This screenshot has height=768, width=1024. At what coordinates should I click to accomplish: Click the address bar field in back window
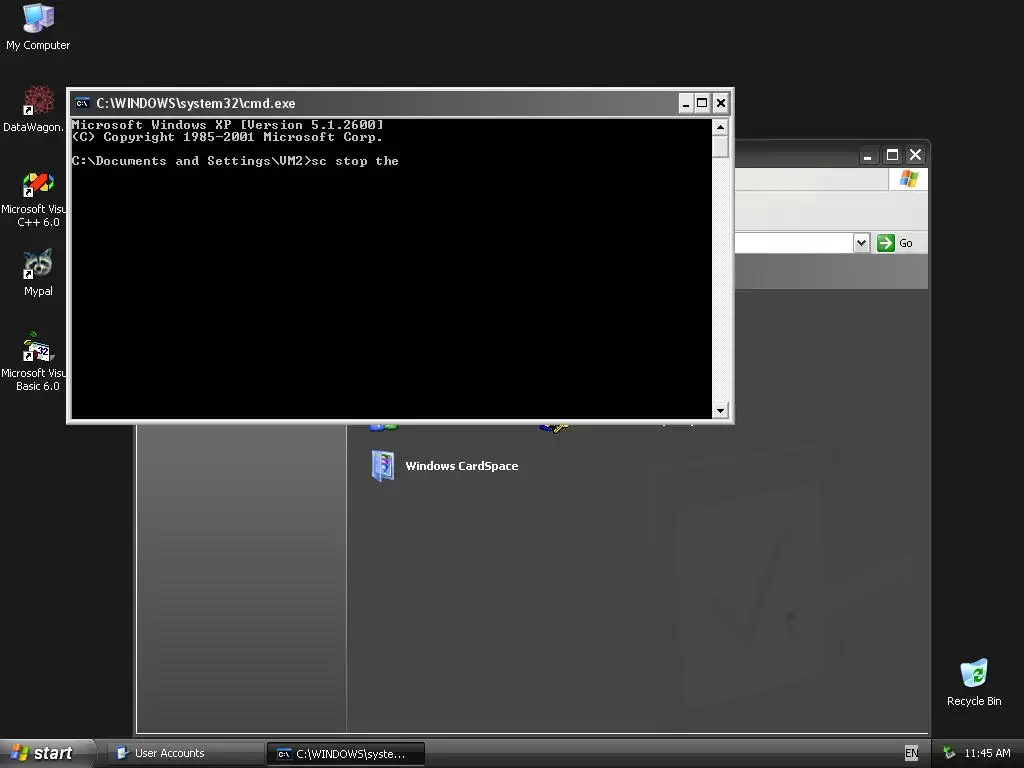click(x=793, y=243)
